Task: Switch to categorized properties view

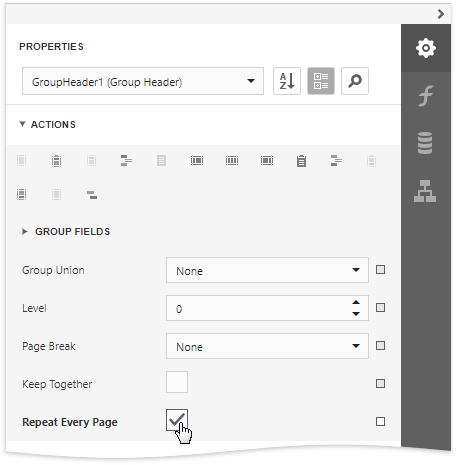Action: (321, 81)
